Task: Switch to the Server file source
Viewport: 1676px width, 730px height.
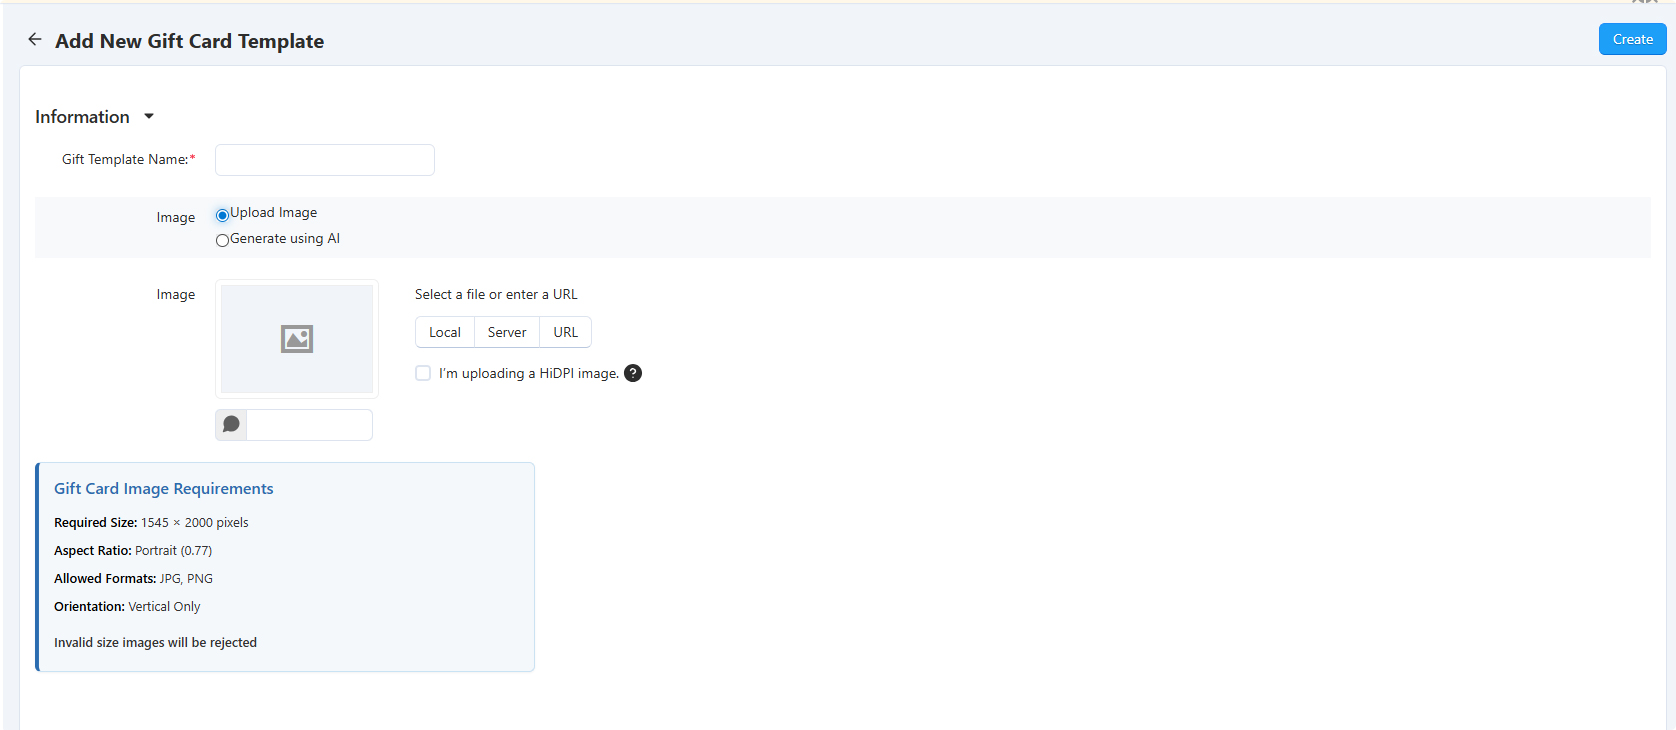Action: click(x=507, y=332)
